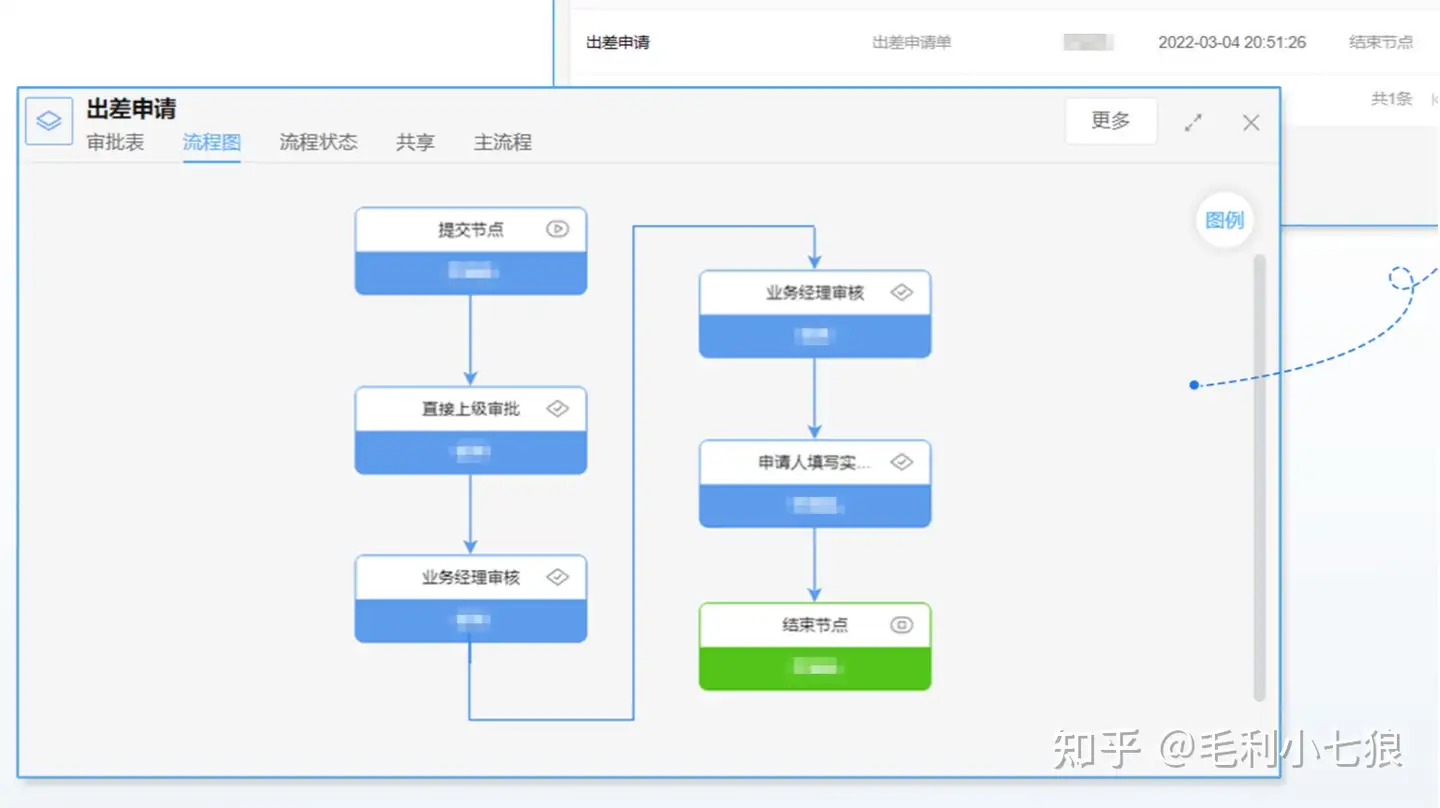Screen dimensions: 1440x808
Task: Click 出差申请 in the background list row
Action: tap(618, 42)
